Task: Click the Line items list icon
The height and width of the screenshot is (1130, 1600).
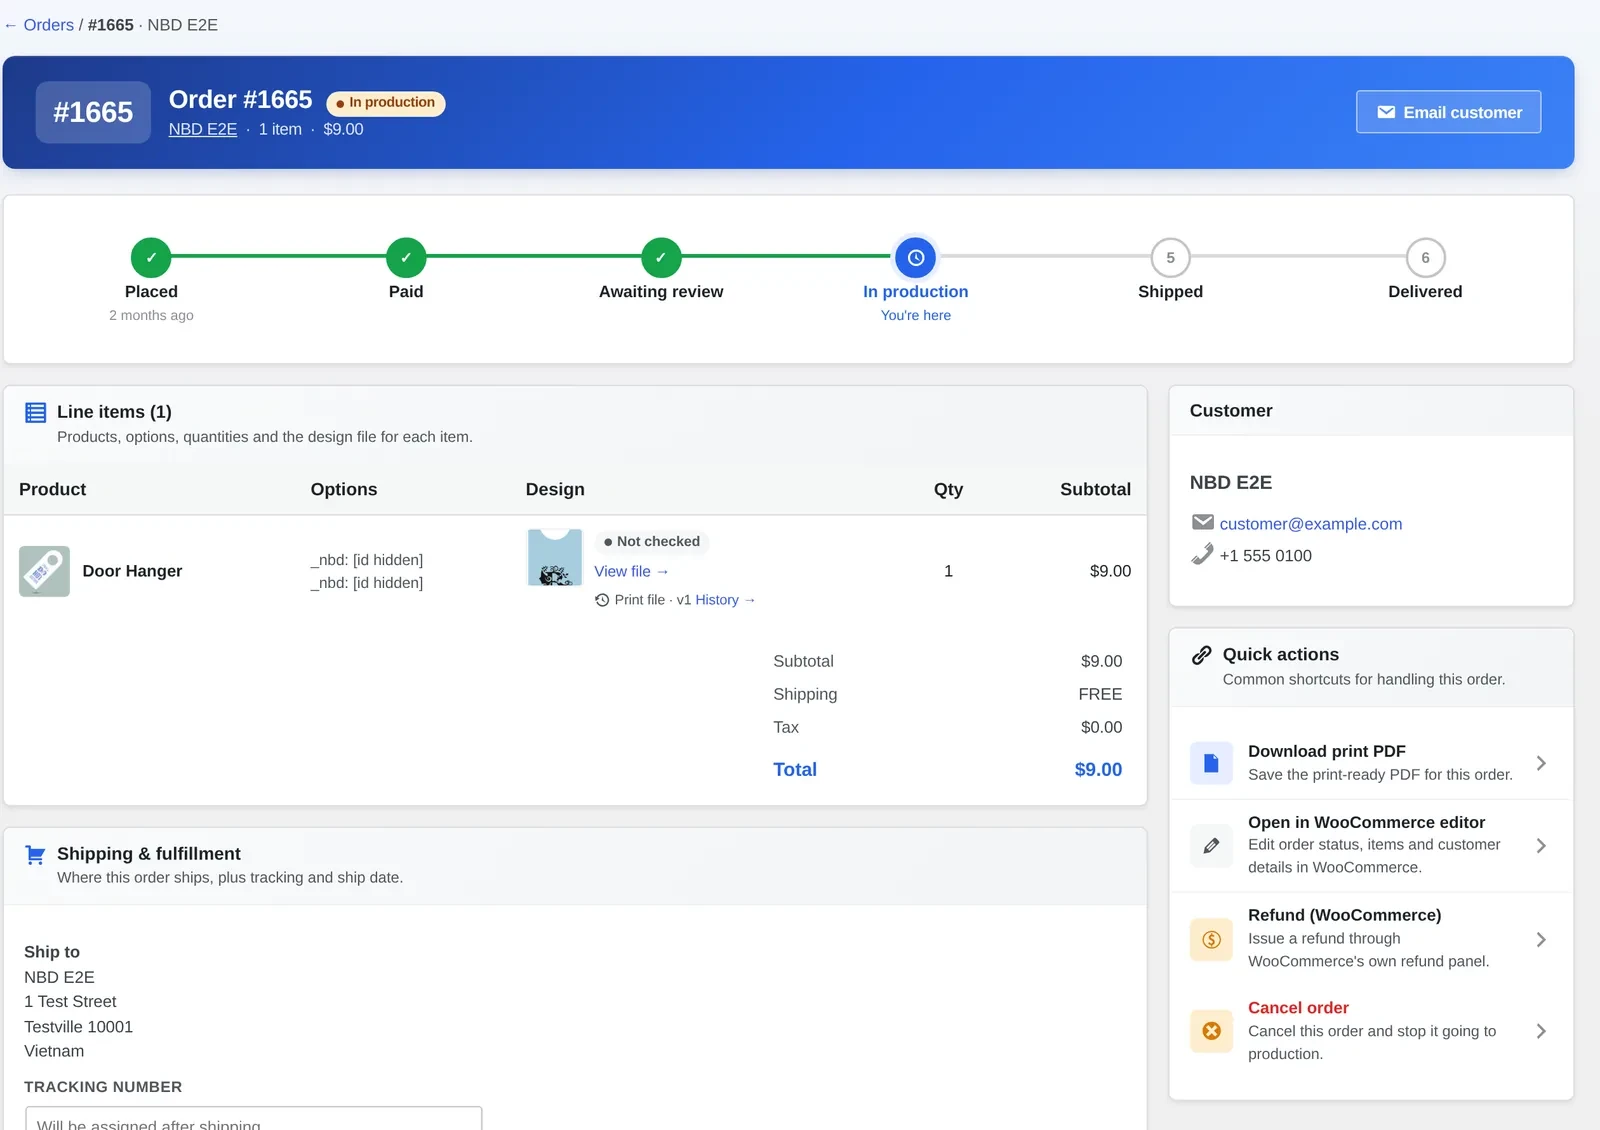Action: (x=35, y=412)
